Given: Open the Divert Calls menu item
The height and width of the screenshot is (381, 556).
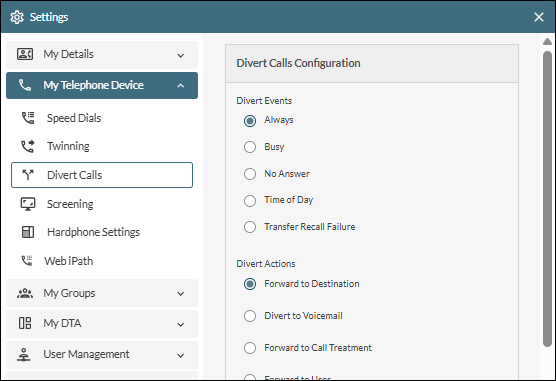Looking at the screenshot, I should pos(102,175).
